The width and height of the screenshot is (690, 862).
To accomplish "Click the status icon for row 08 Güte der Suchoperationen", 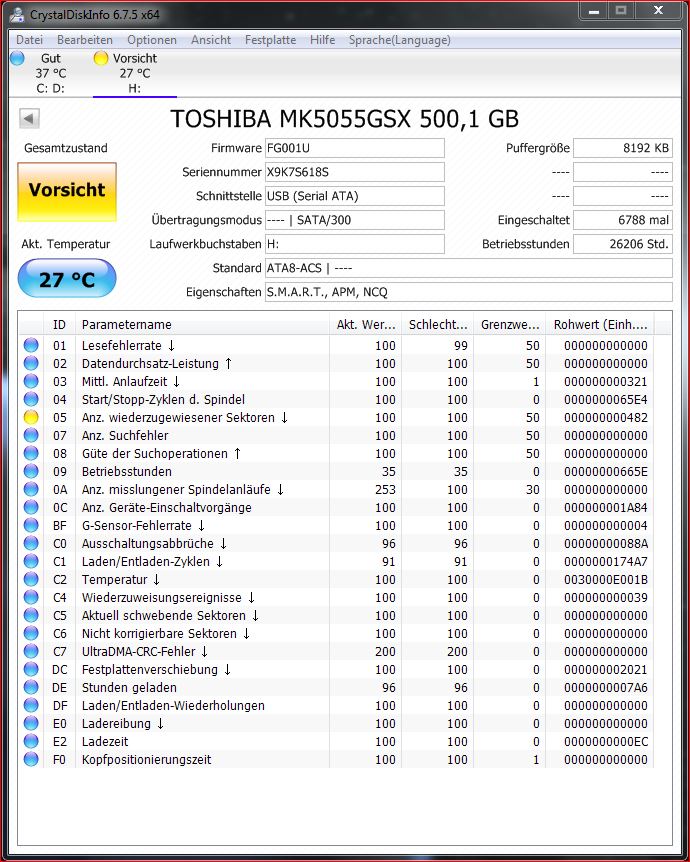I will (x=31, y=454).
